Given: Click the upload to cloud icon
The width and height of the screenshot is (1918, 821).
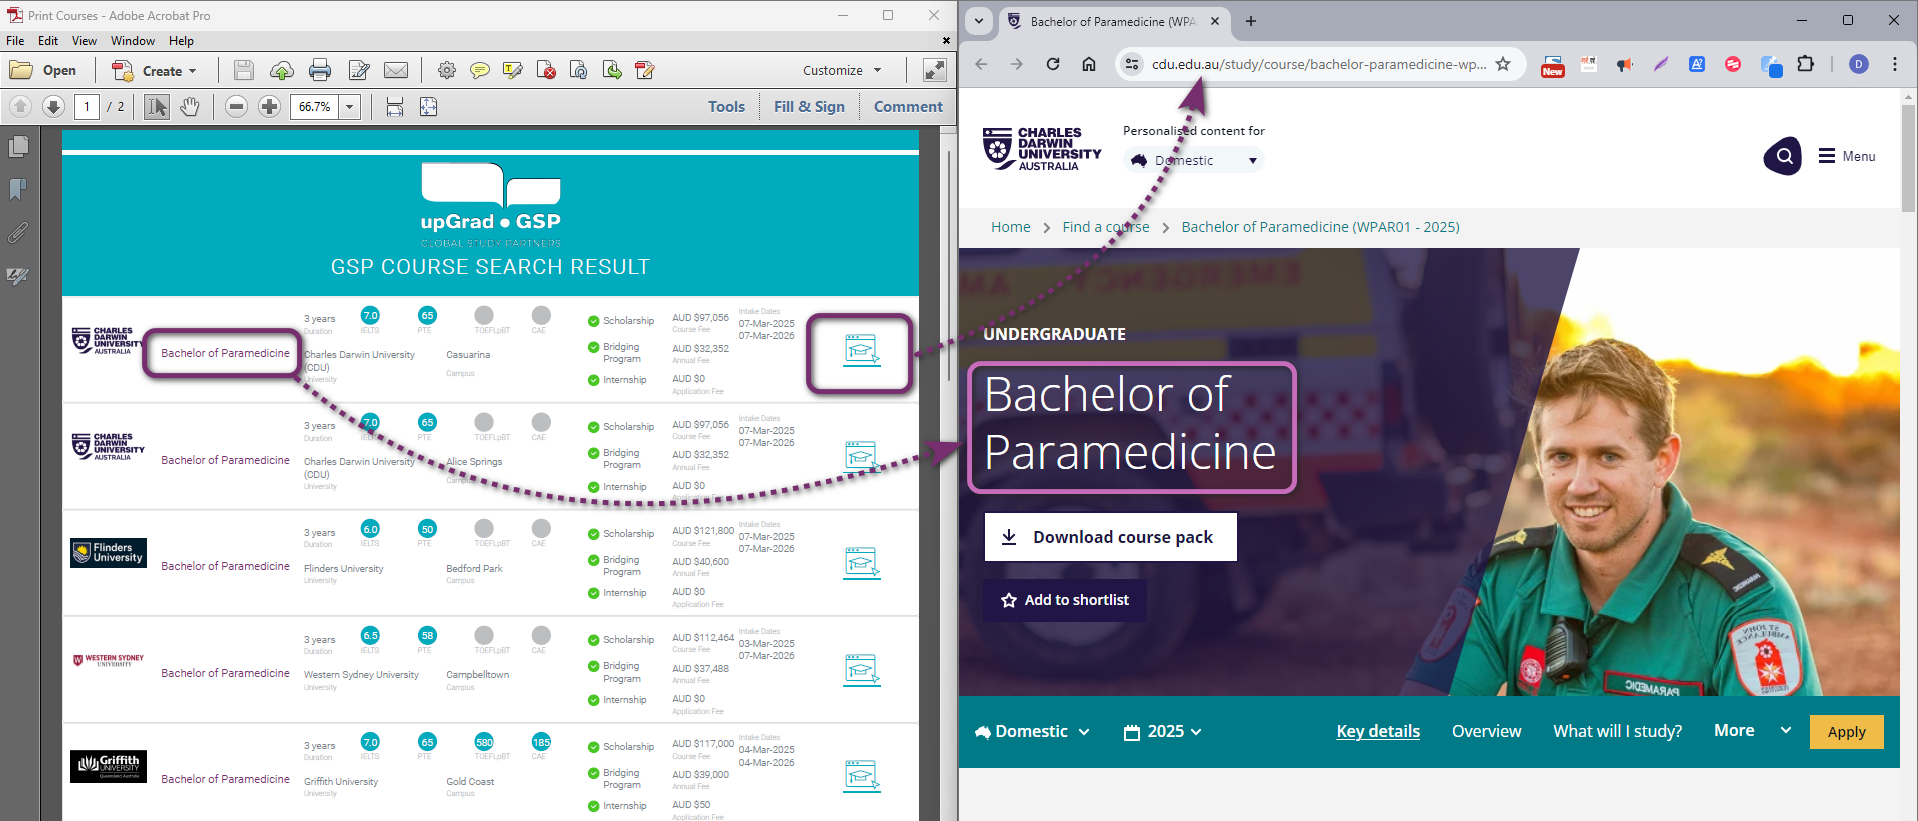Looking at the screenshot, I should (282, 70).
